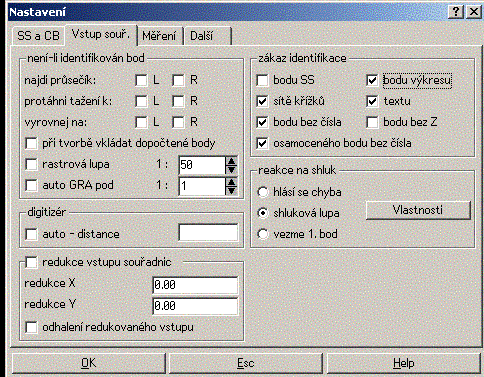Uncheck the bodu výkresu checkbox
The width and height of the screenshot is (484, 377).
pos(372,80)
